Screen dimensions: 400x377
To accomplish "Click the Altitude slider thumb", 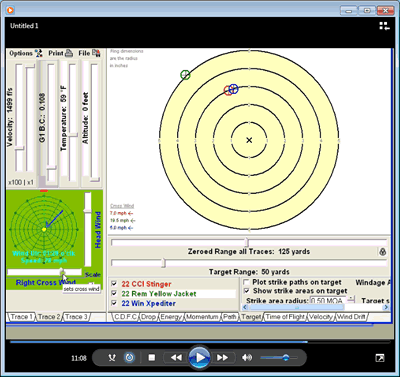I will (x=95, y=179).
